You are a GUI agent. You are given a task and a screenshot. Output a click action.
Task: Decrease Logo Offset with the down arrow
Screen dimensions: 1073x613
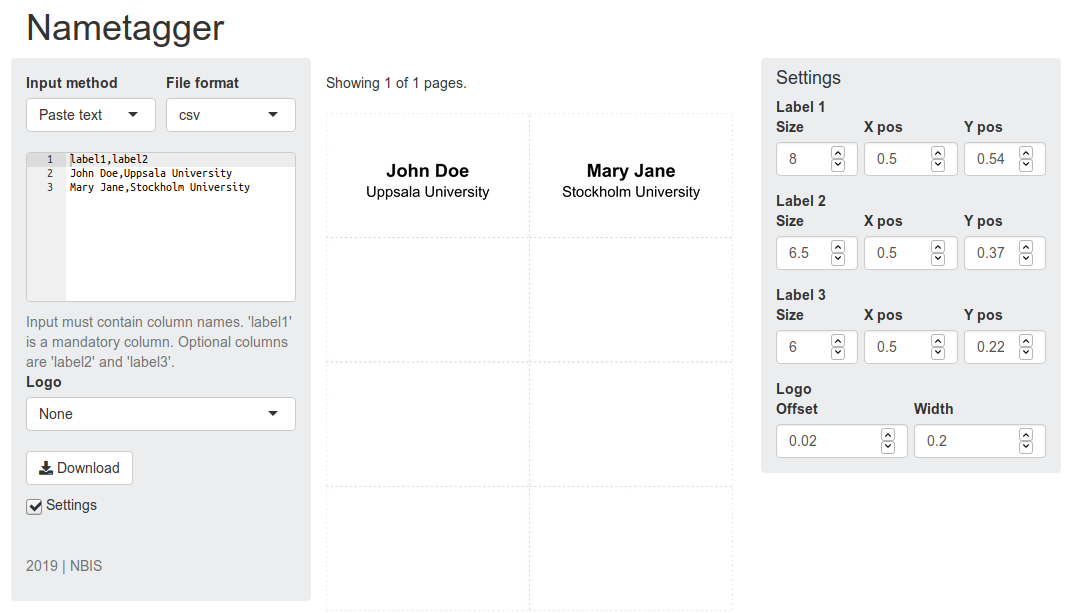click(x=888, y=447)
